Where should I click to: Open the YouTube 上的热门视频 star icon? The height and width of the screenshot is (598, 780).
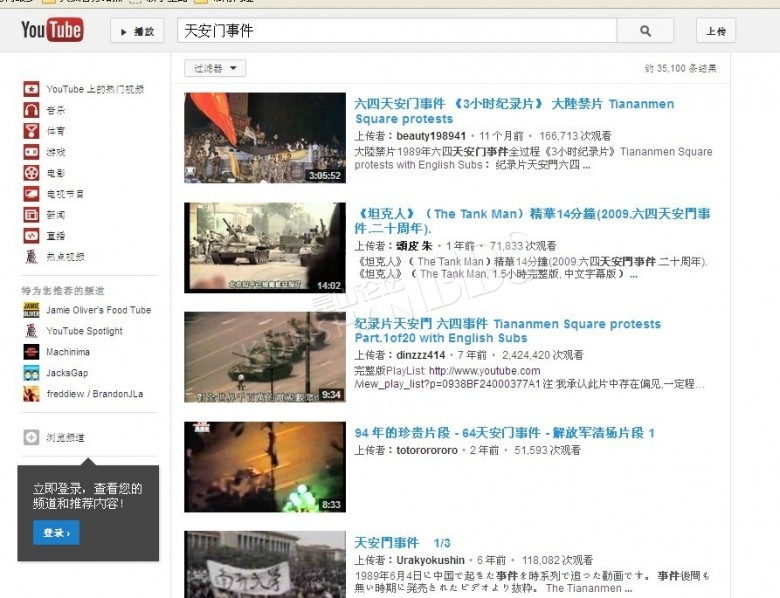31,89
